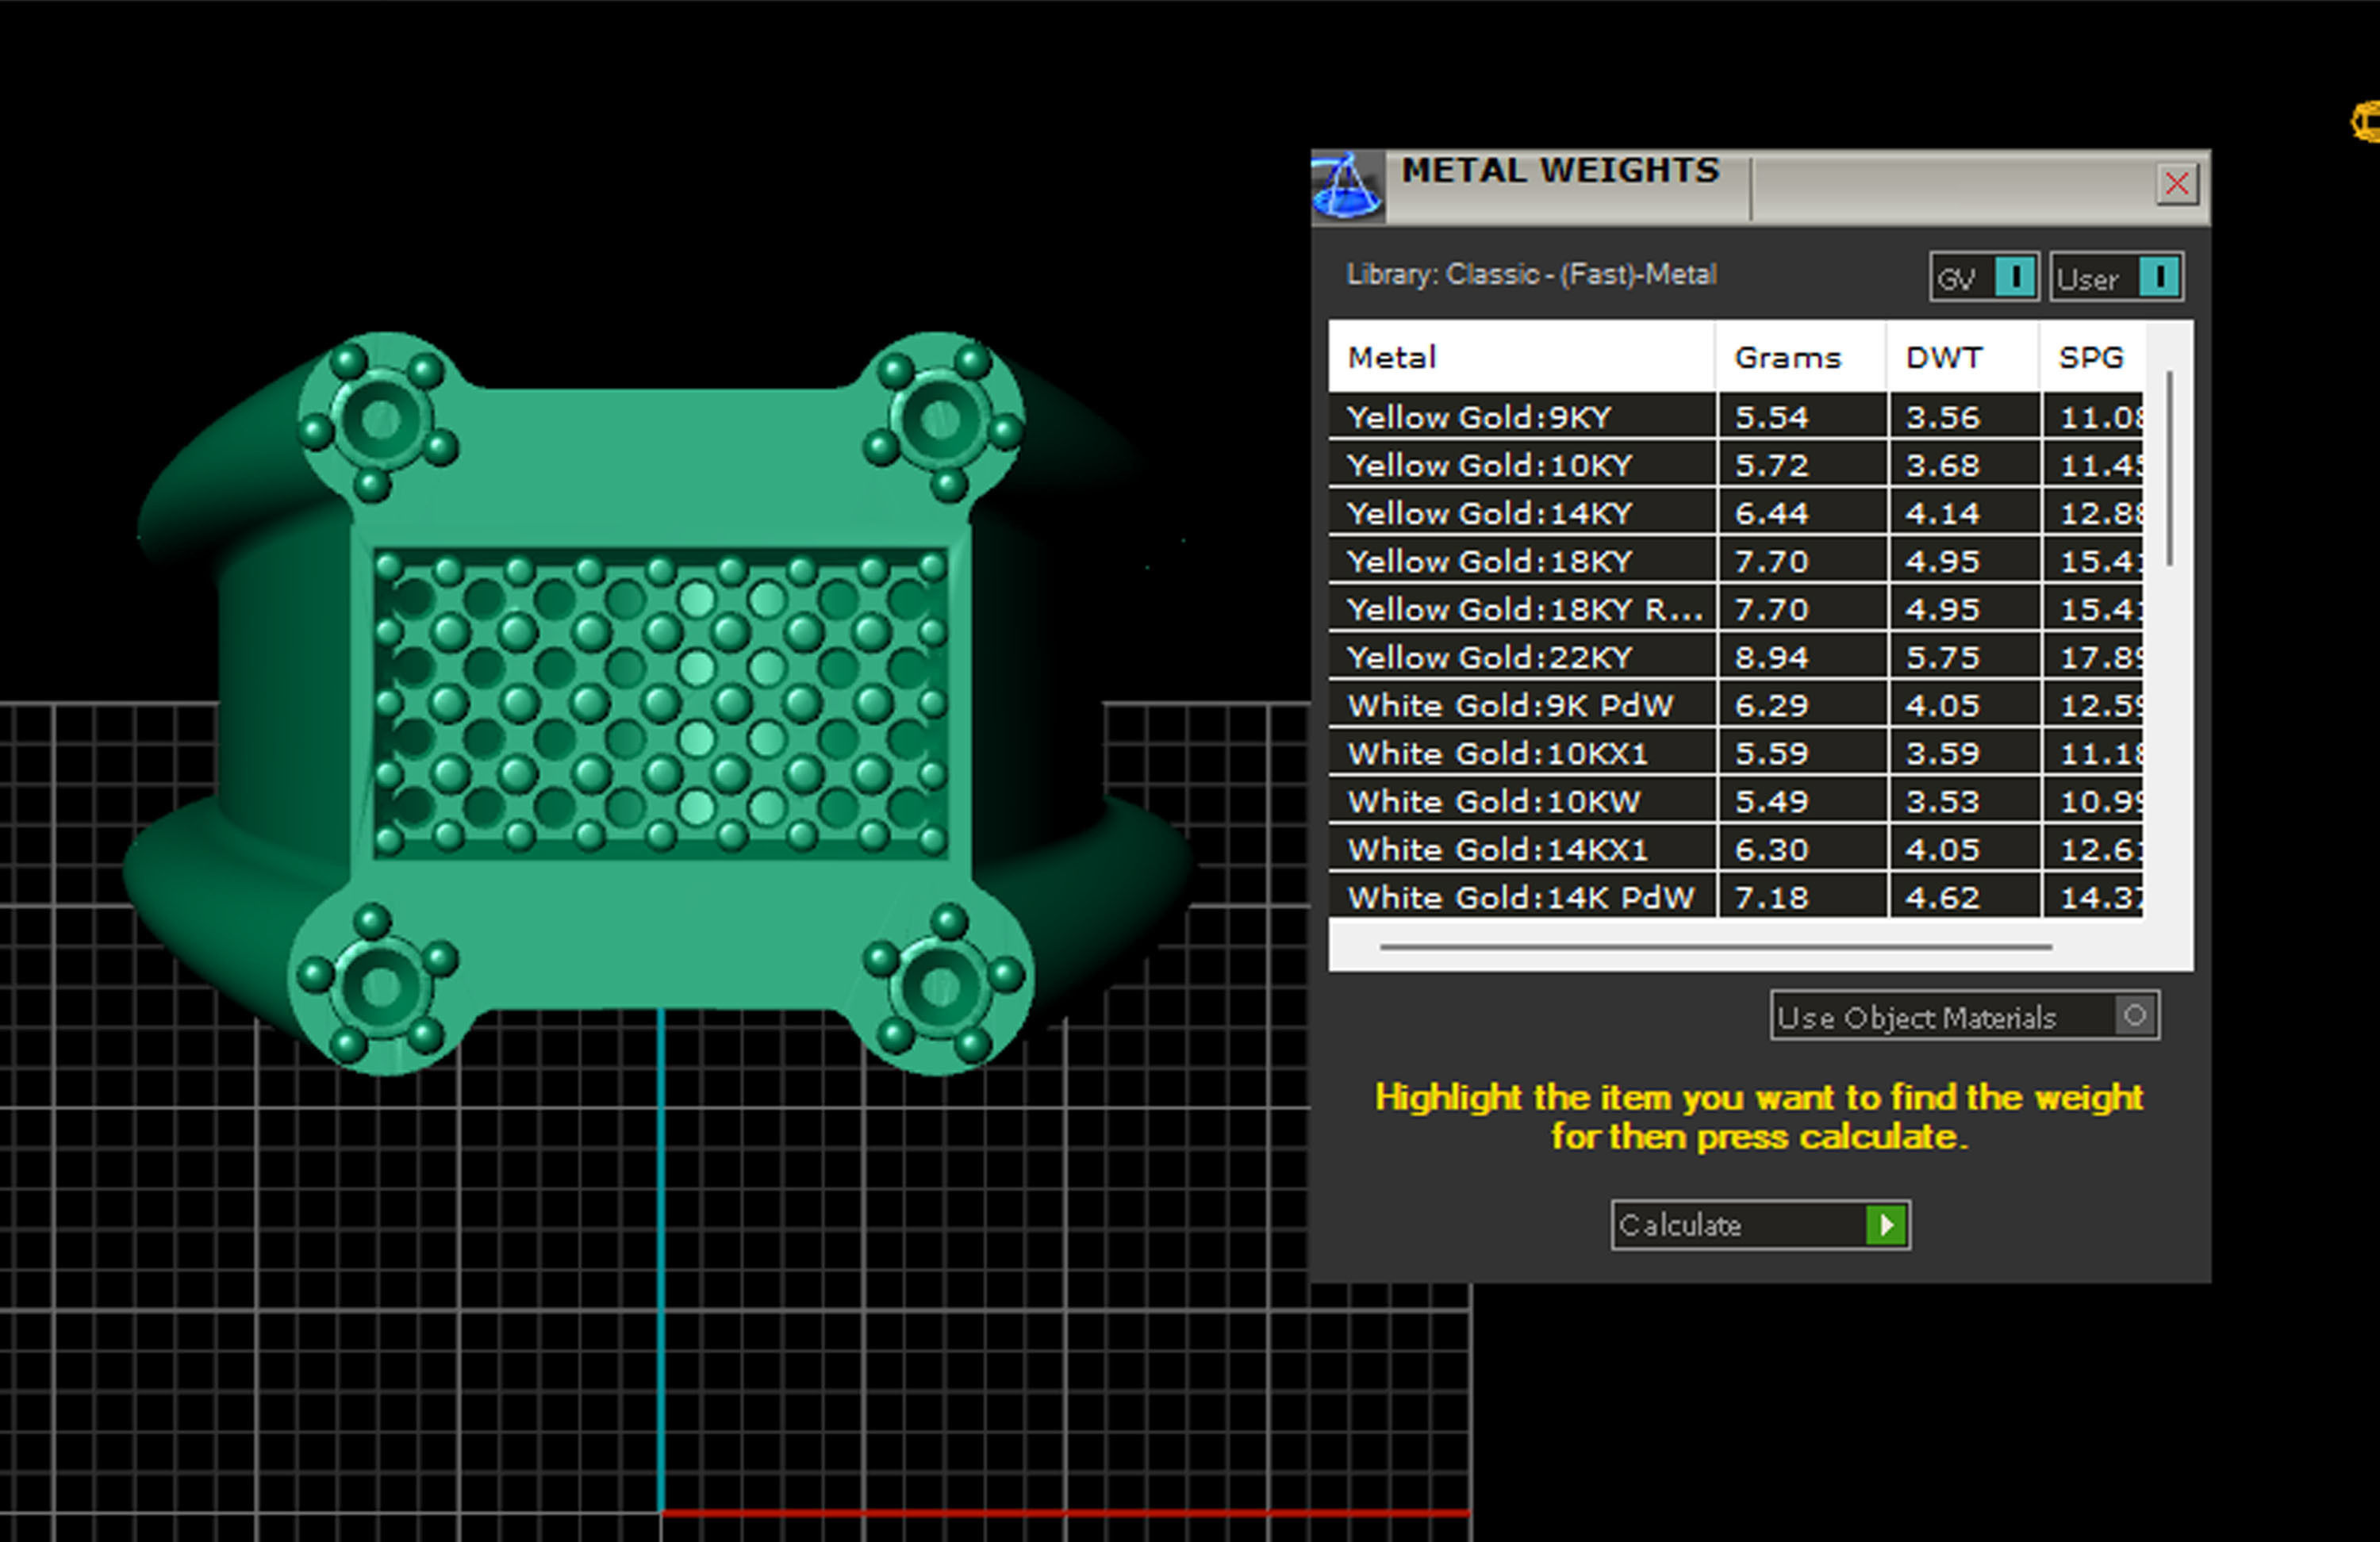Viewport: 2380px width, 1542px height.
Task: Enable Use Object Materials option
Action: coord(2134,1016)
